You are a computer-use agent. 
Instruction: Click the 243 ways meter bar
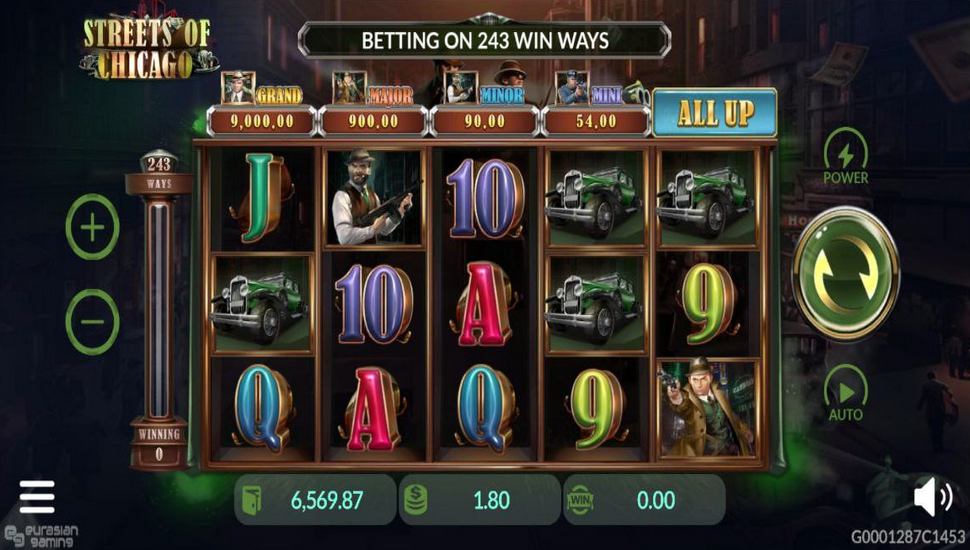click(159, 309)
